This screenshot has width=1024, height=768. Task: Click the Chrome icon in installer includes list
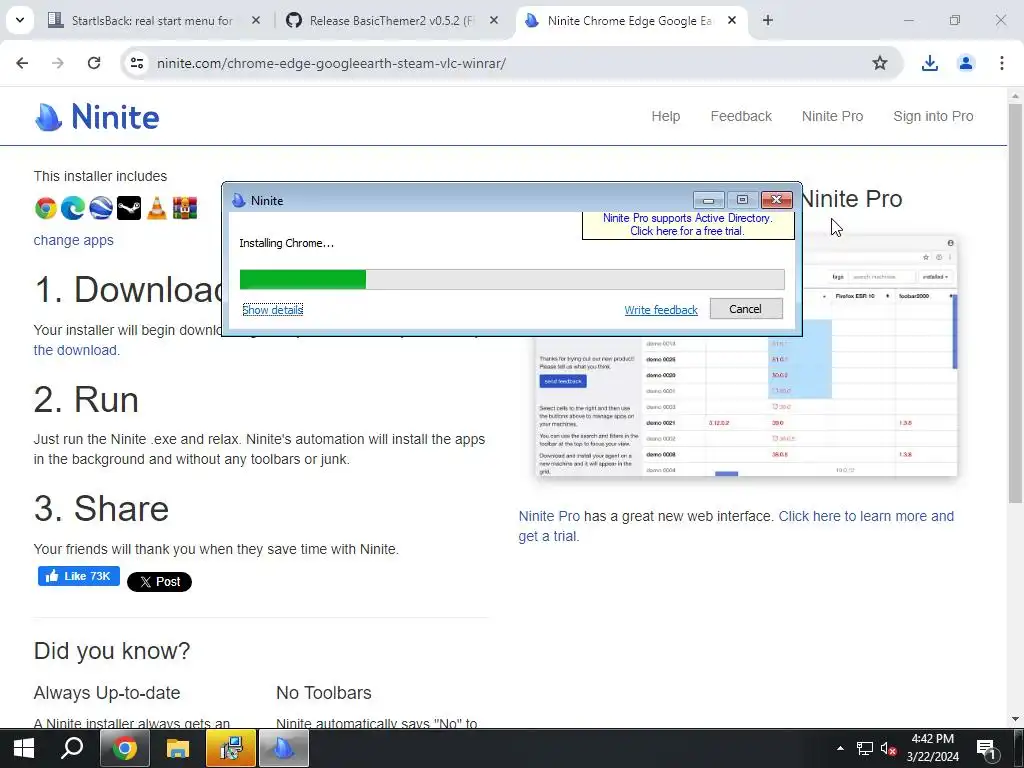click(x=46, y=208)
